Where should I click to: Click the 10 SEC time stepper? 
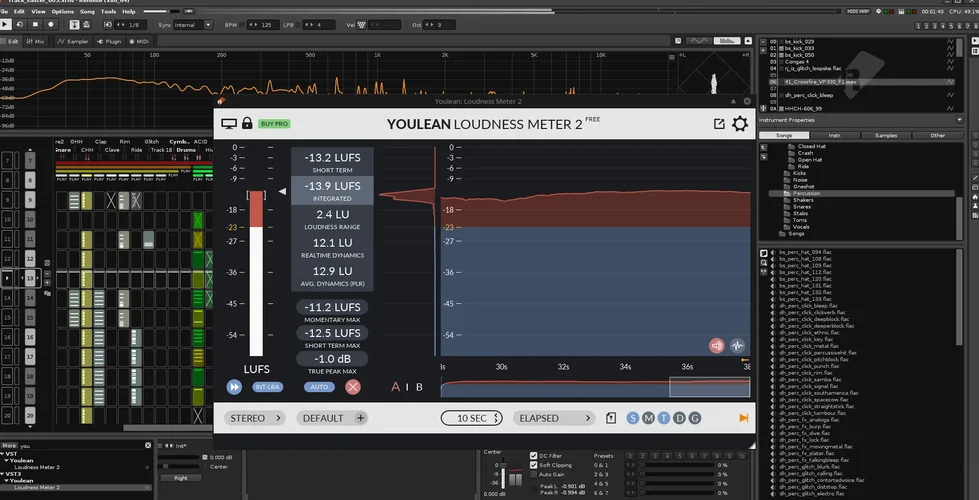(471, 418)
